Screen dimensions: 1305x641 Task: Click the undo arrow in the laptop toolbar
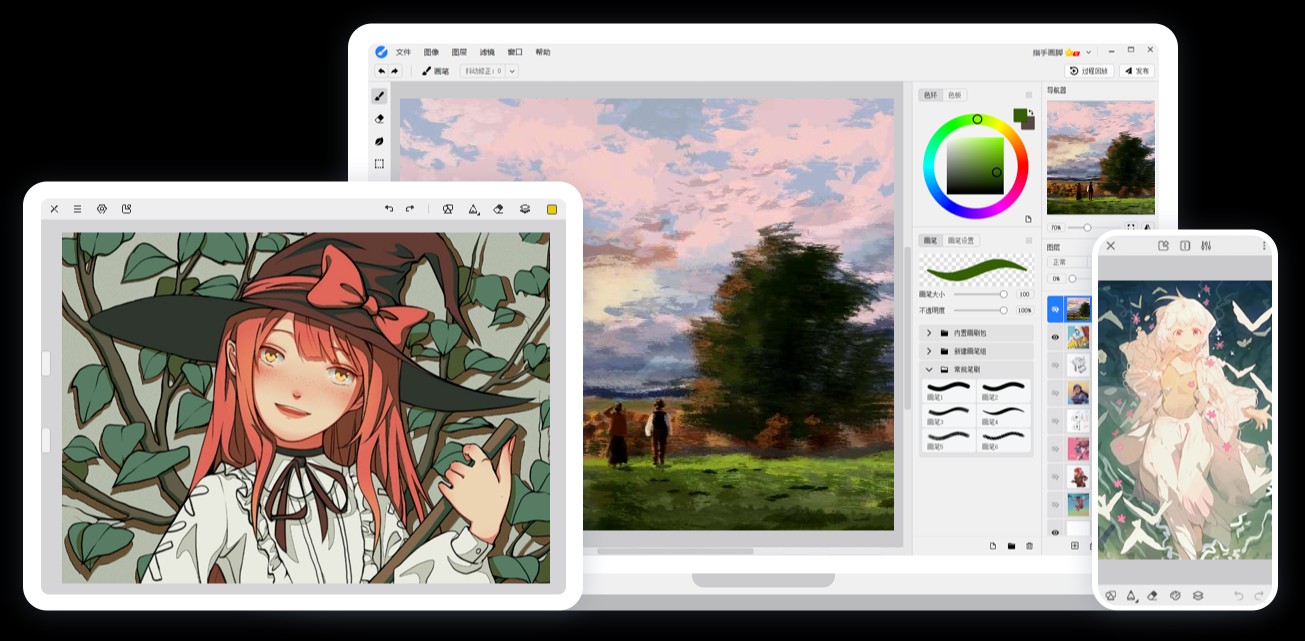pos(382,71)
